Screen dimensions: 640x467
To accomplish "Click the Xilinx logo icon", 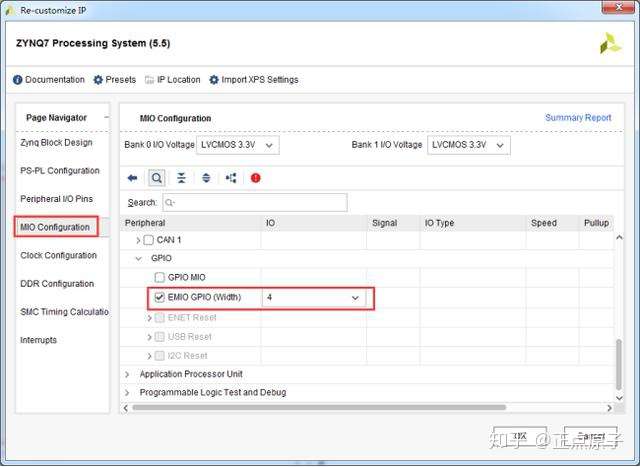I will pyautogui.click(x=610, y=43).
